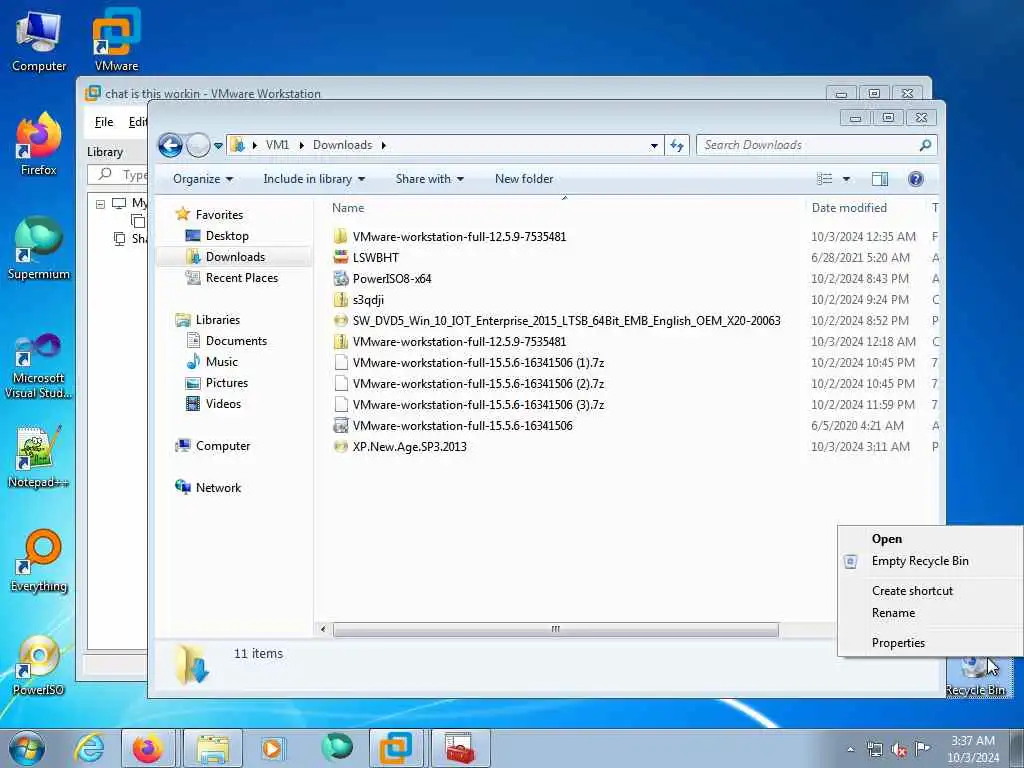
Task: Select the PowerISO desktop shortcut
Action: (x=39, y=665)
